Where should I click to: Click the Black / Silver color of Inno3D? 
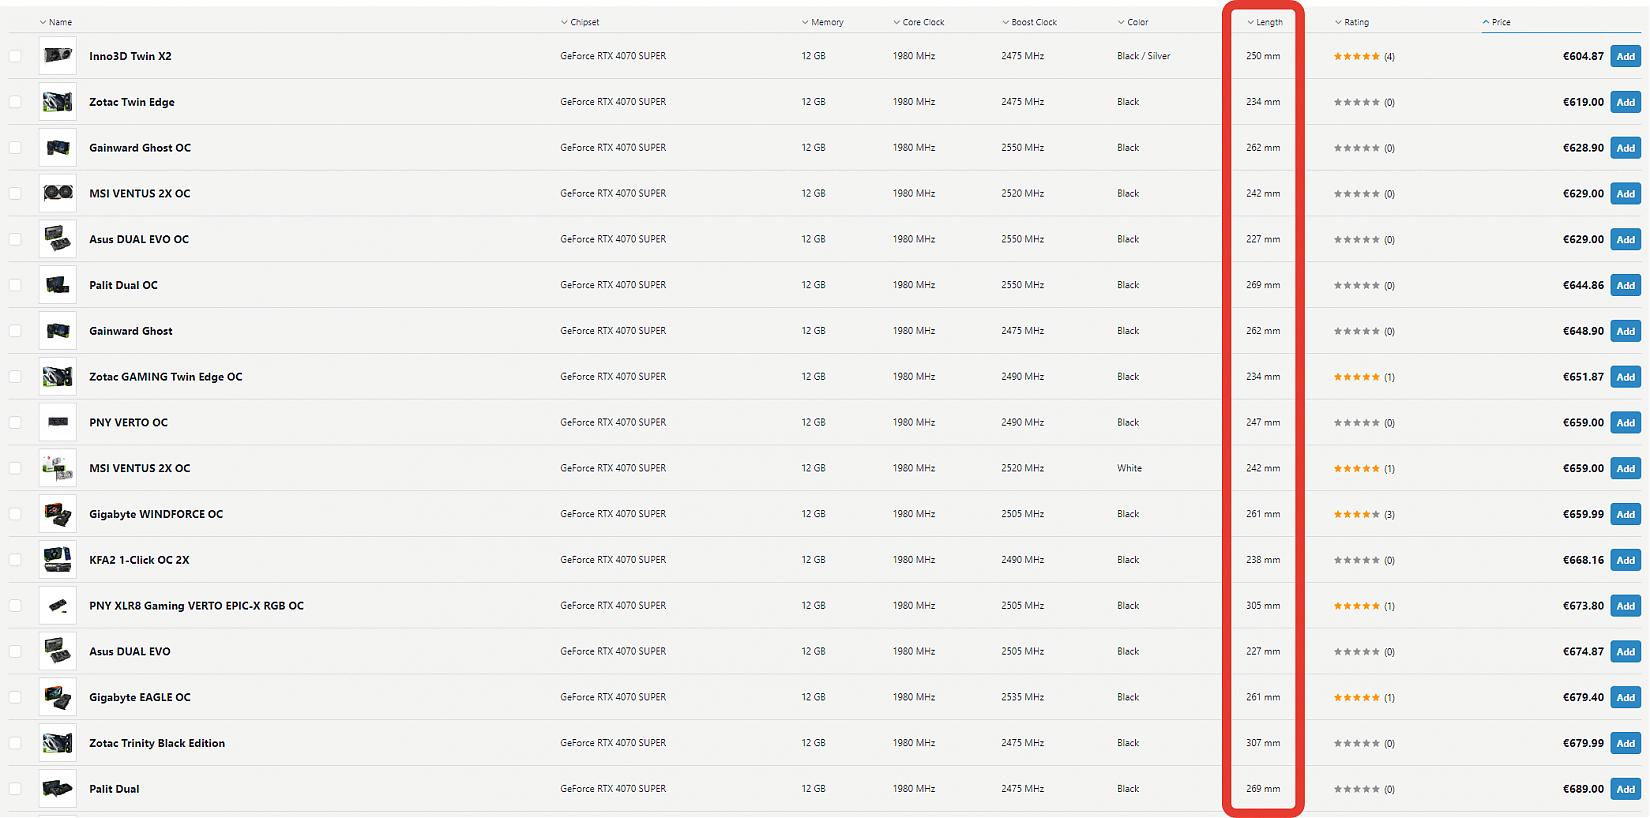click(x=1143, y=56)
